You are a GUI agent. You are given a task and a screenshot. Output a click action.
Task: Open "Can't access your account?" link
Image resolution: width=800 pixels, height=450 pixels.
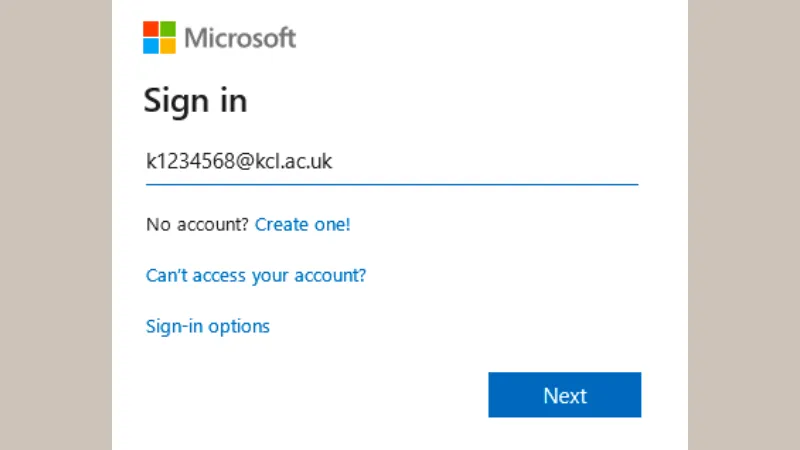pyautogui.click(x=256, y=276)
